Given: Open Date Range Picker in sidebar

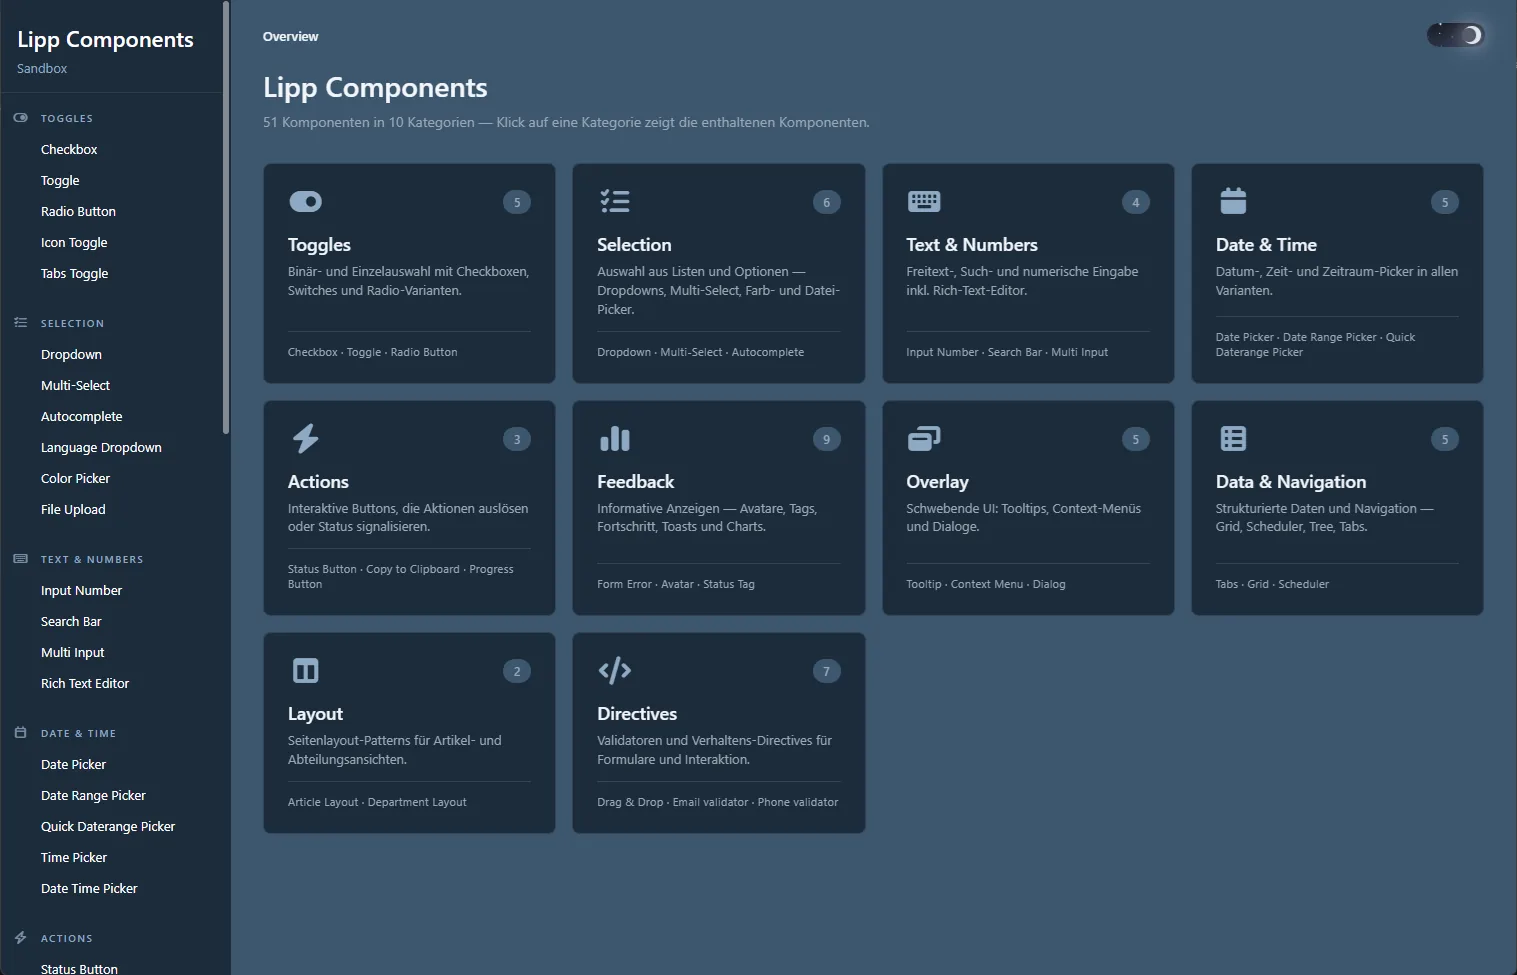Looking at the screenshot, I should 93,795.
